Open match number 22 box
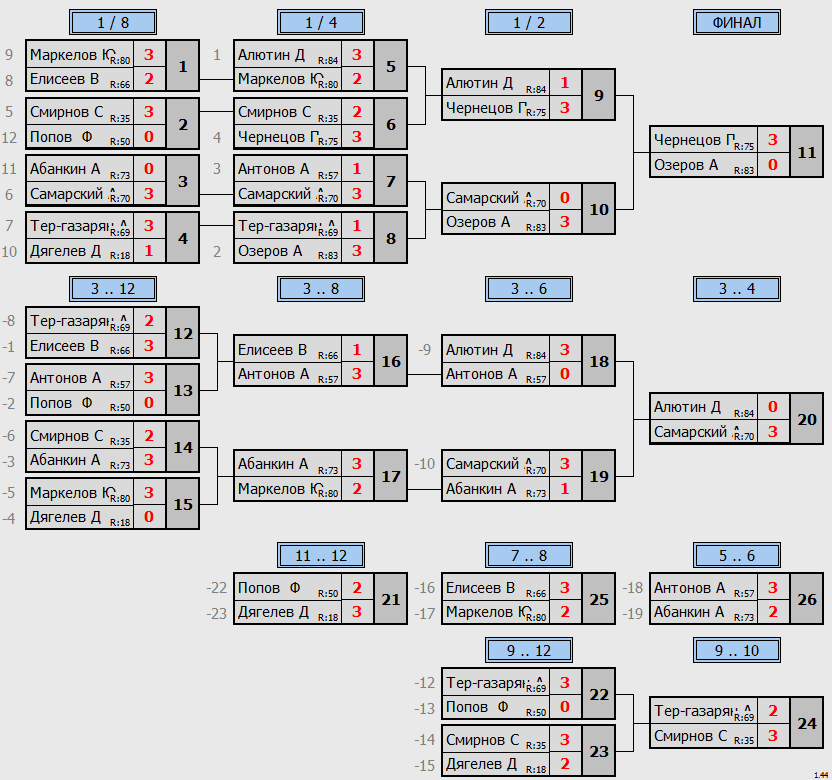The height and width of the screenshot is (780, 832). pyautogui.click(x=599, y=695)
